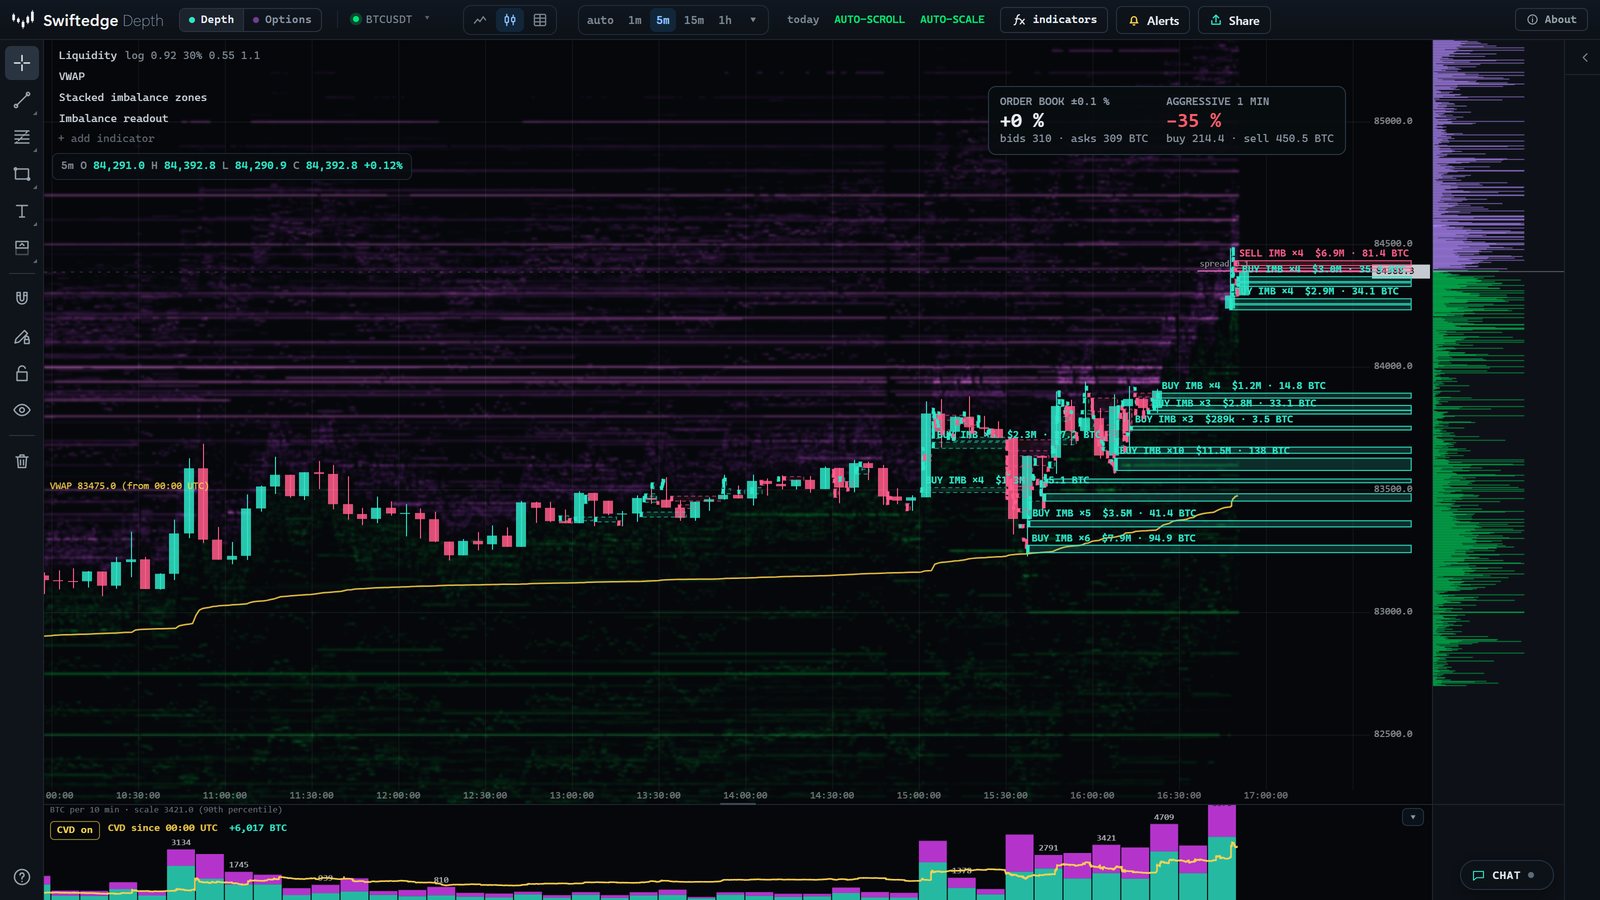1600x900 pixels.
Task: Switch to table grid view
Action: point(540,20)
